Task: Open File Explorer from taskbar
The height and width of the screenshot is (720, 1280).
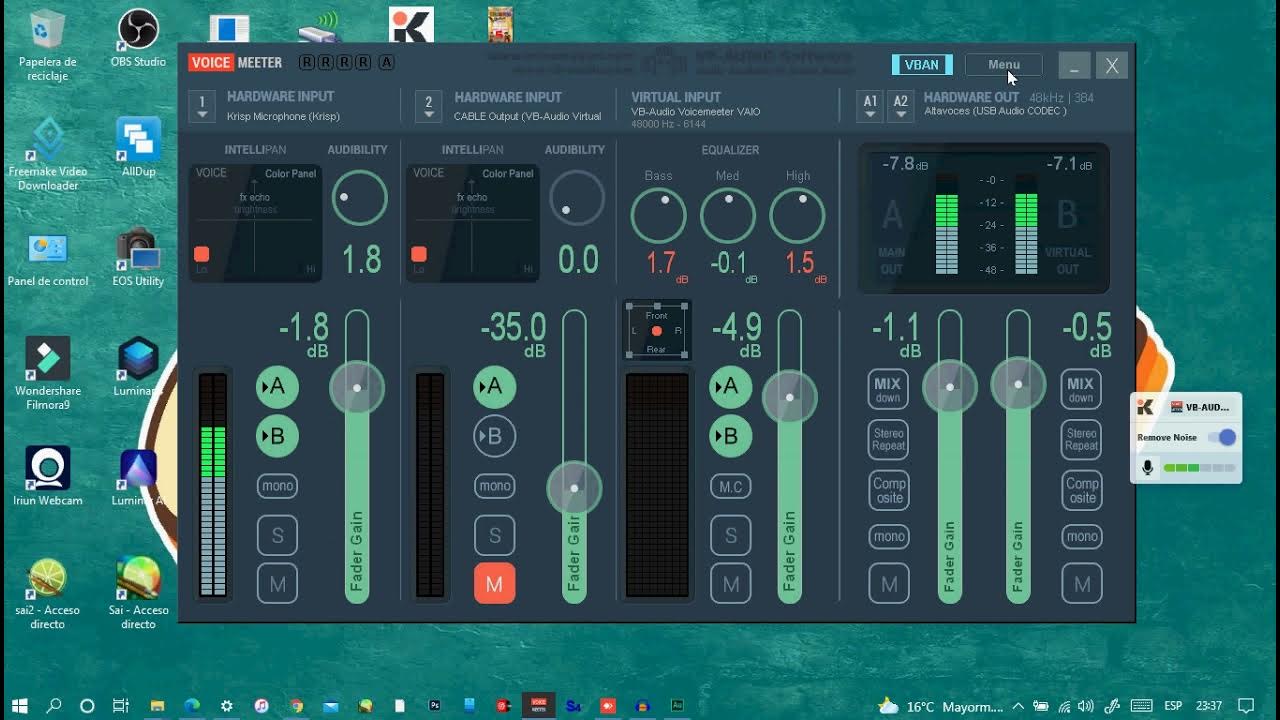Action: coord(157,705)
